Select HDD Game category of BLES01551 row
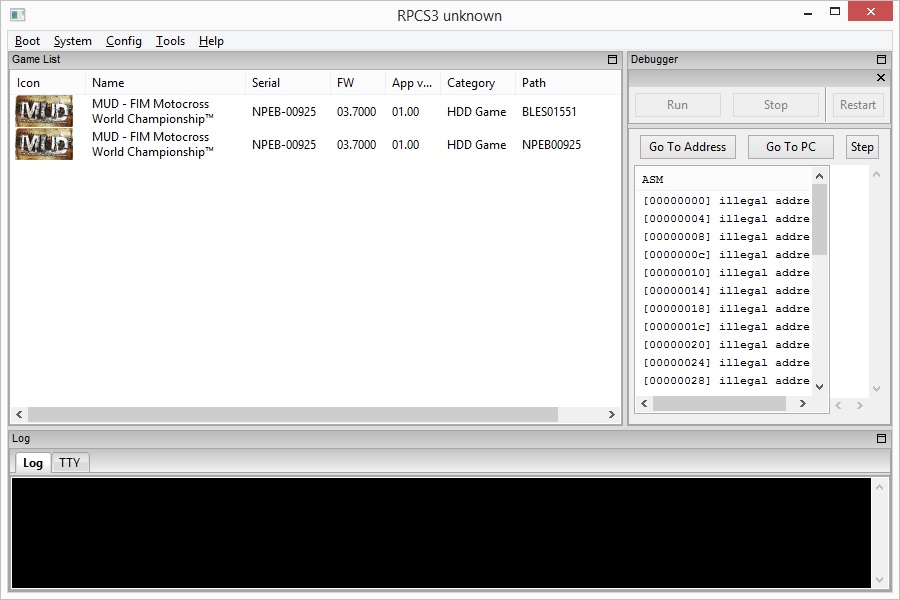The width and height of the screenshot is (900, 600). 476,112
